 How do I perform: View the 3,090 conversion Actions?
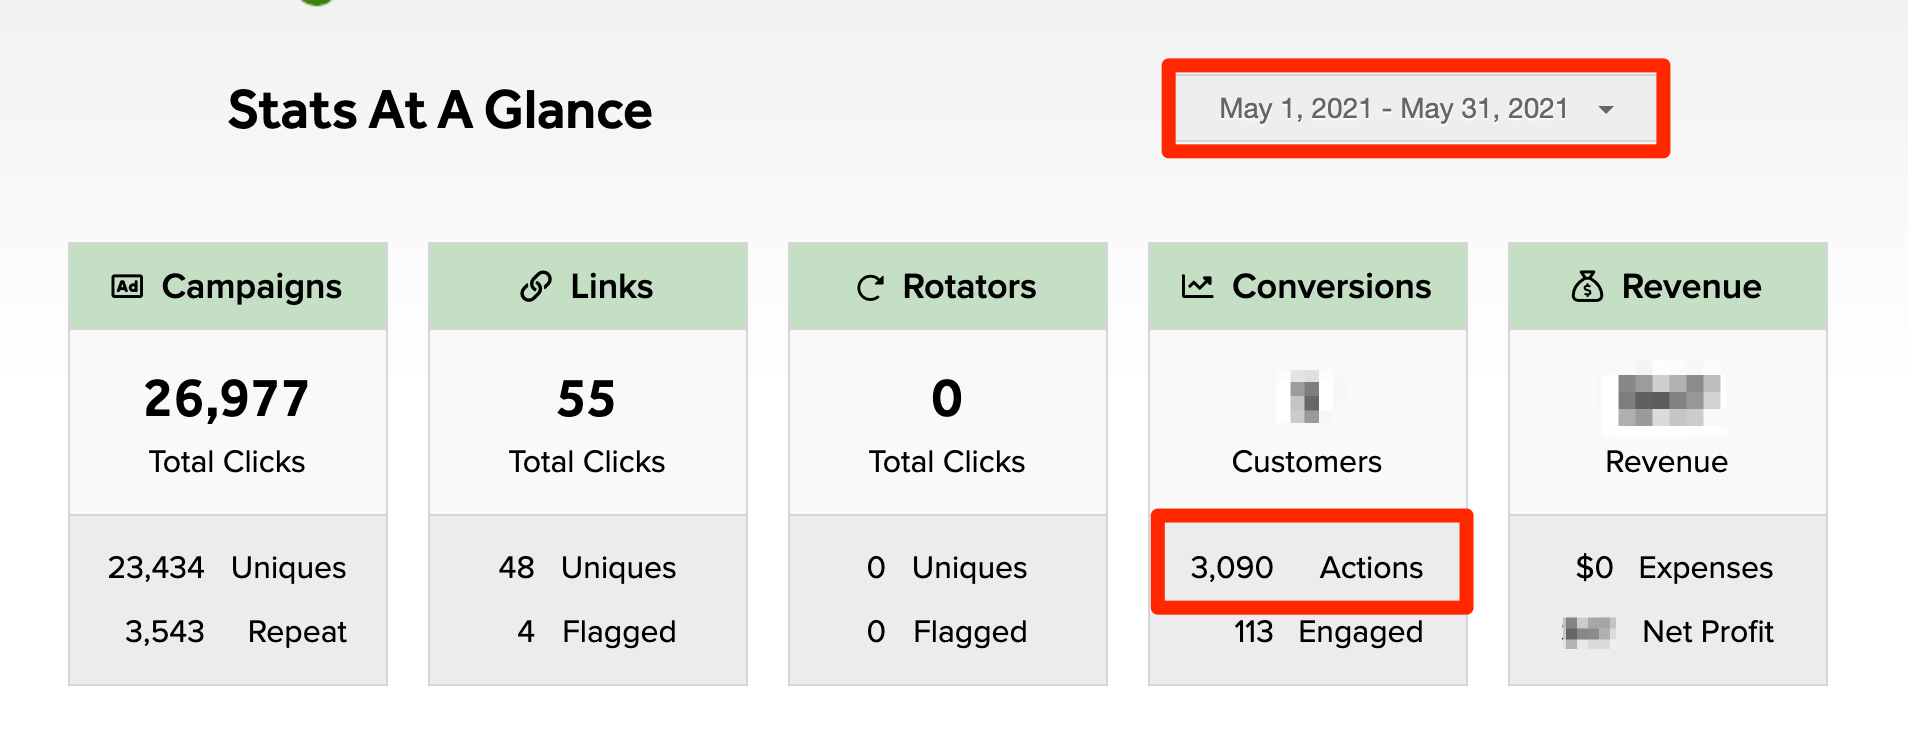[1306, 567]
